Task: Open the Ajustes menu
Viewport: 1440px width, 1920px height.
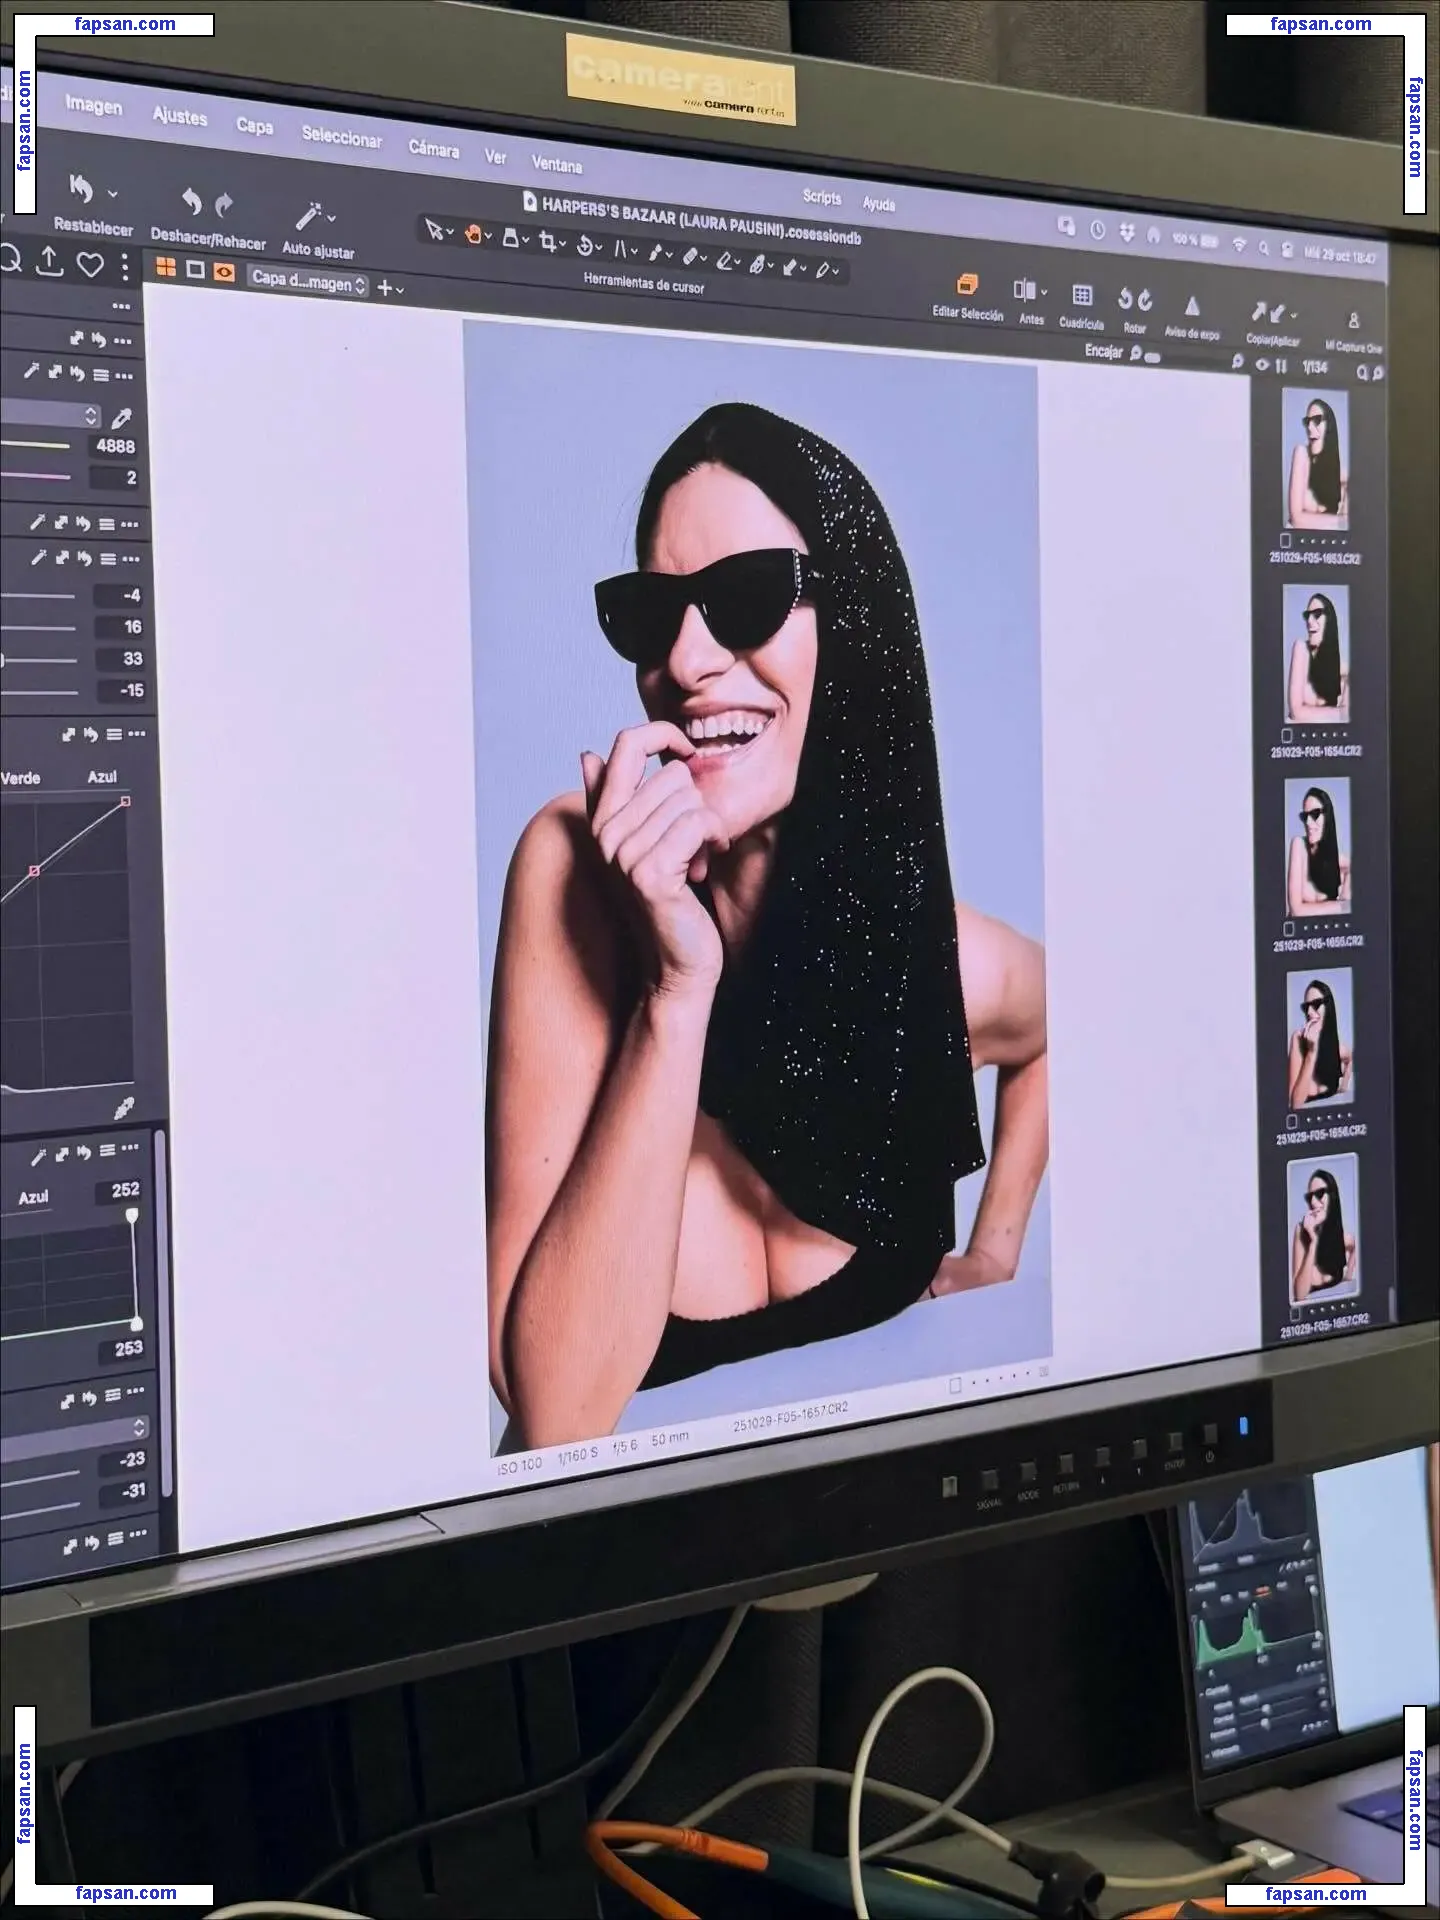Action: tap(179, 116)
